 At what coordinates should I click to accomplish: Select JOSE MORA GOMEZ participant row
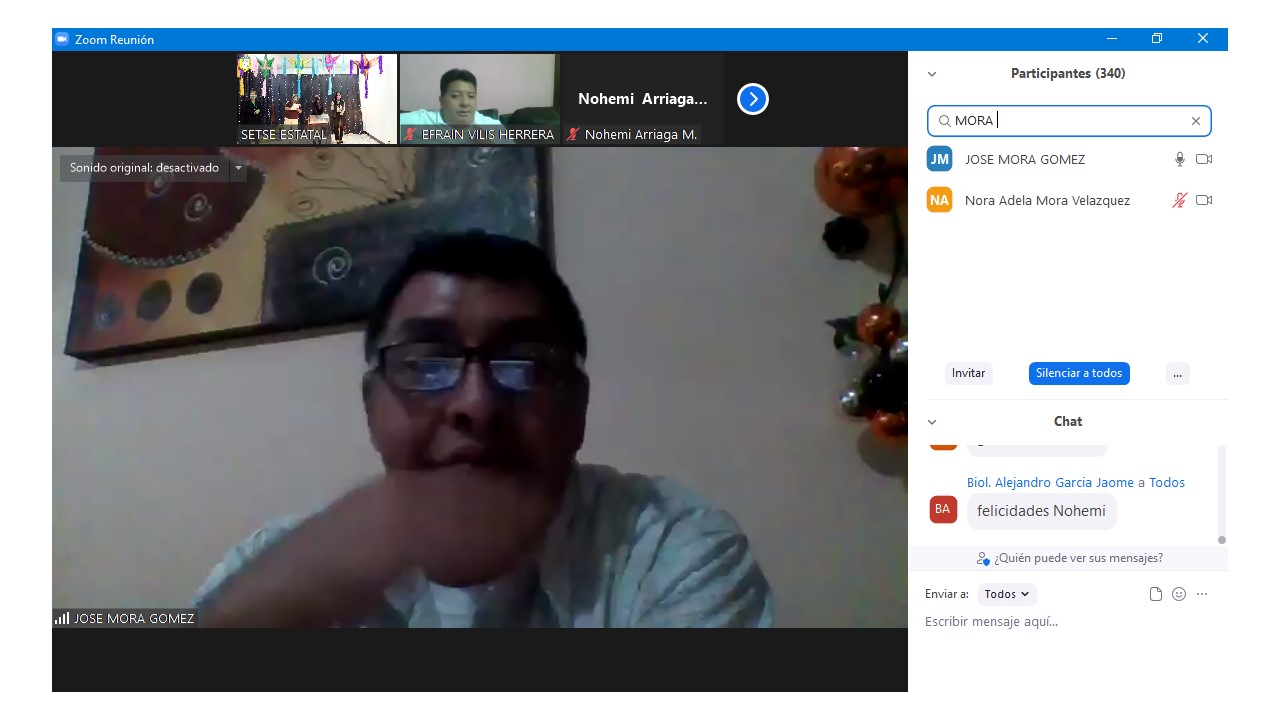click(1068, 159)
